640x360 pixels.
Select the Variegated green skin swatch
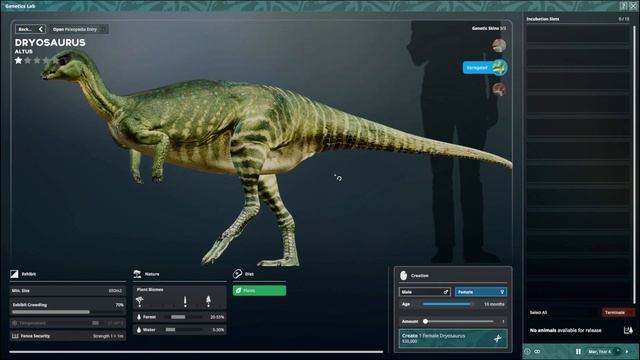(499, 67)
